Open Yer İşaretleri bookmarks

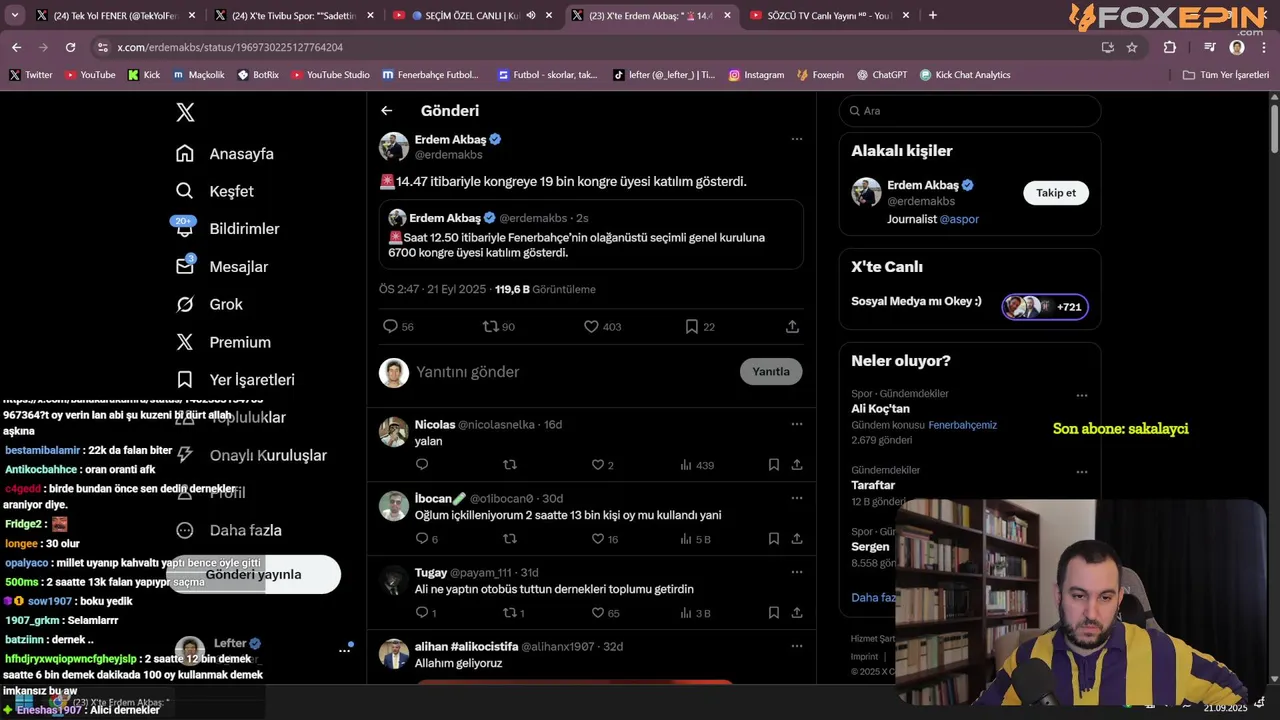click(235, 380)
